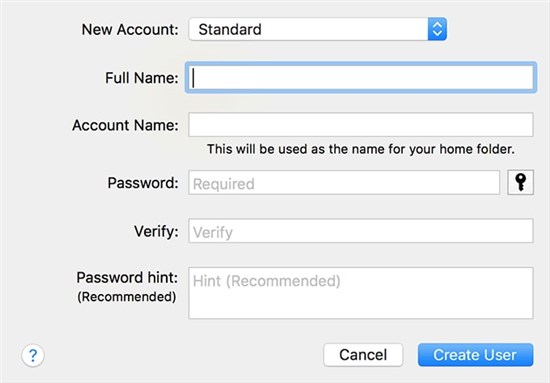The height and width of the screenshot is (383, 550).
Task: Open the New Account type dropdown showing Standard
Action: tap(317, 29)
